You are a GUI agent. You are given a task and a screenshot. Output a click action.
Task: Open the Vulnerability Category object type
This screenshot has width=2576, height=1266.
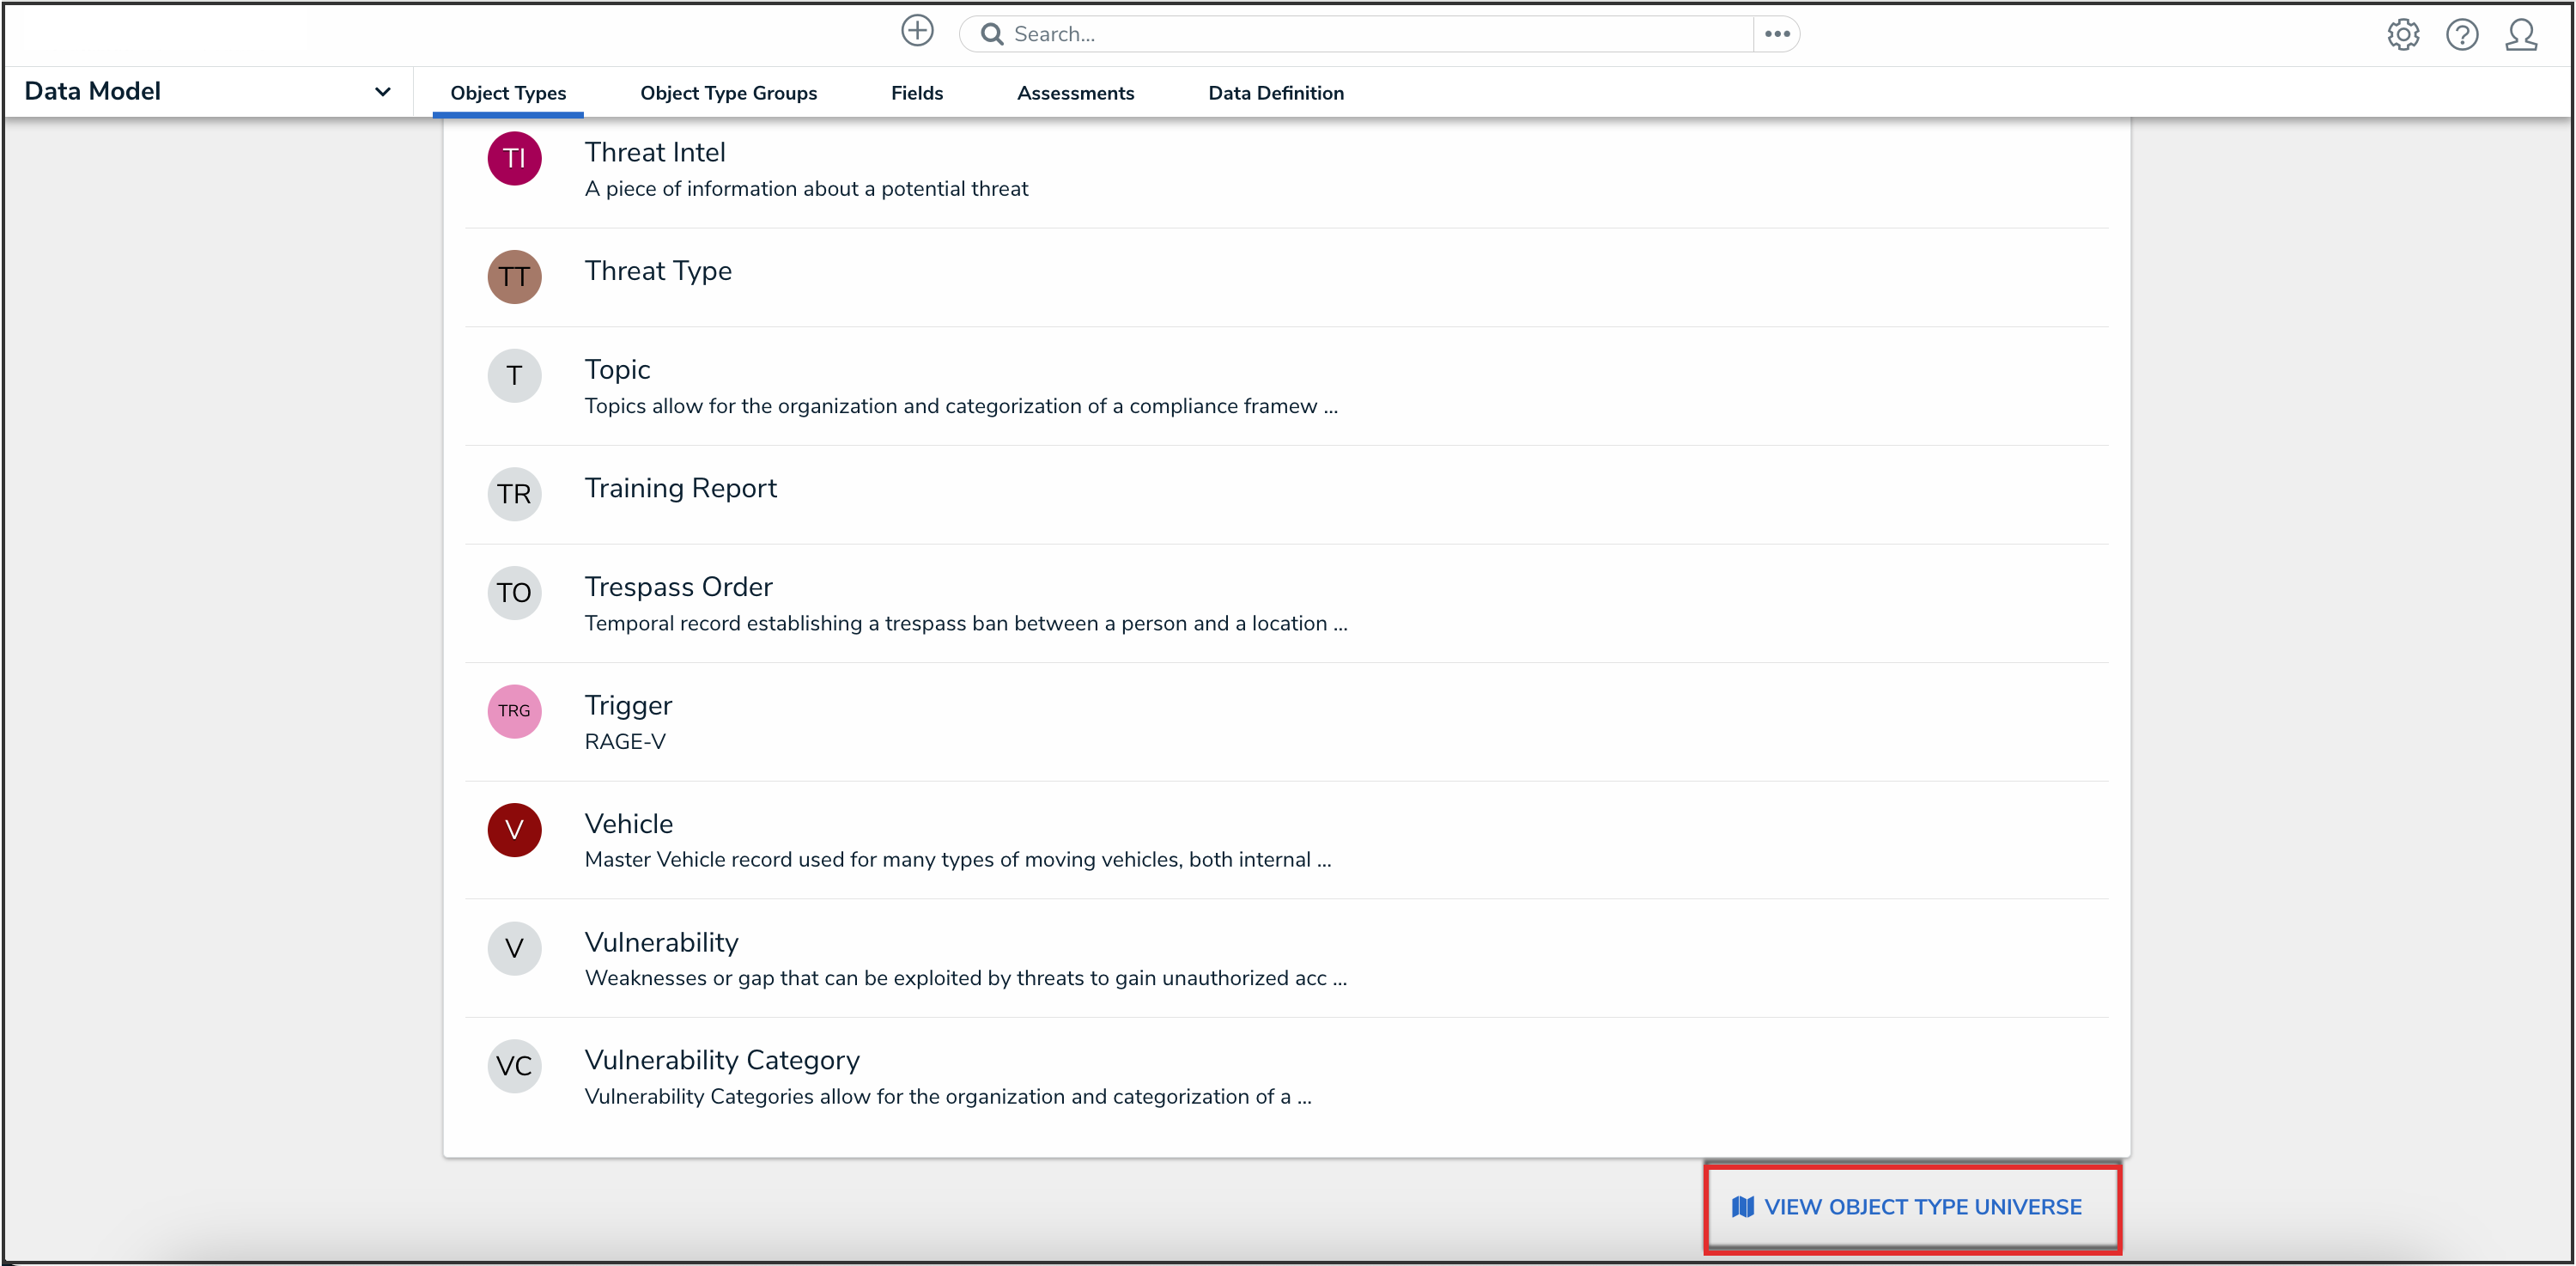click(721, 1060)
